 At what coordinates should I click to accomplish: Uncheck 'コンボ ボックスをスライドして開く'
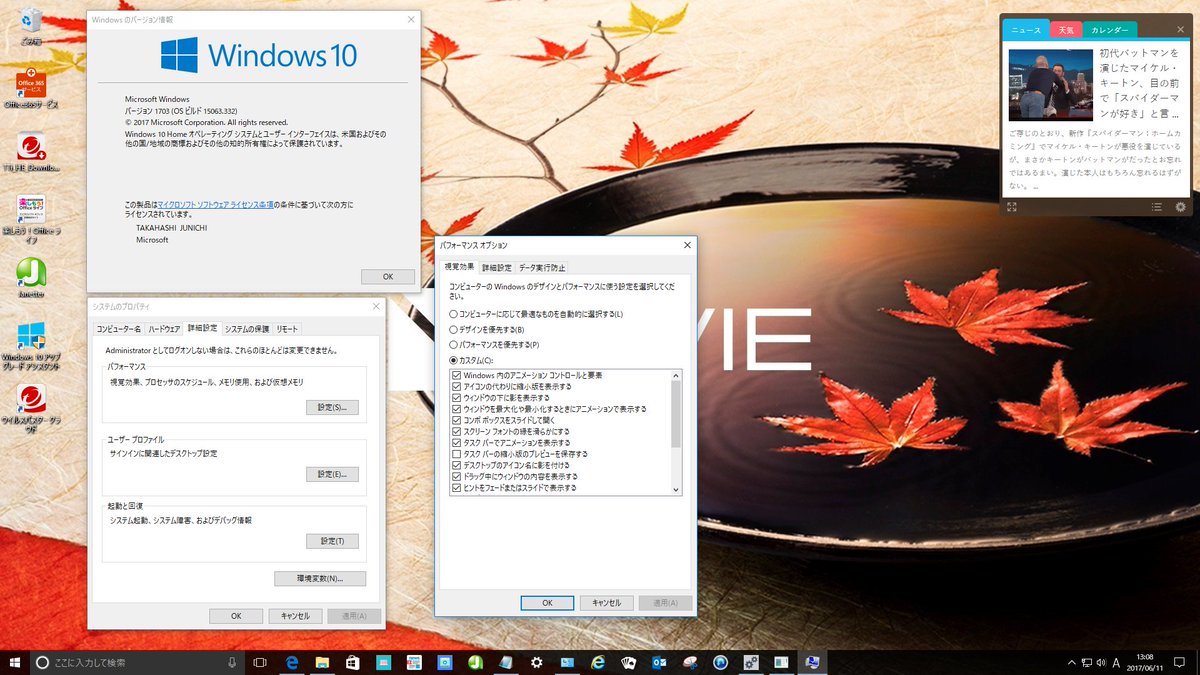tap(457, 420)
